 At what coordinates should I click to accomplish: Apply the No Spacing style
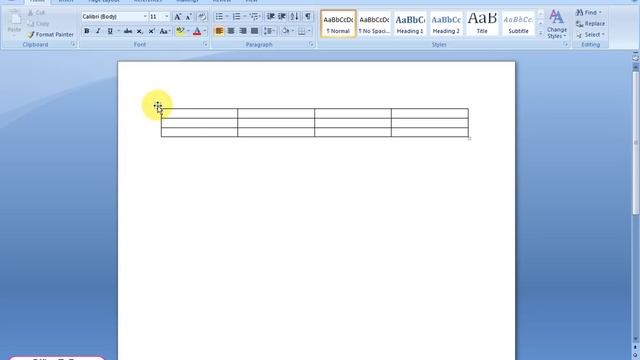coord(374,24)
